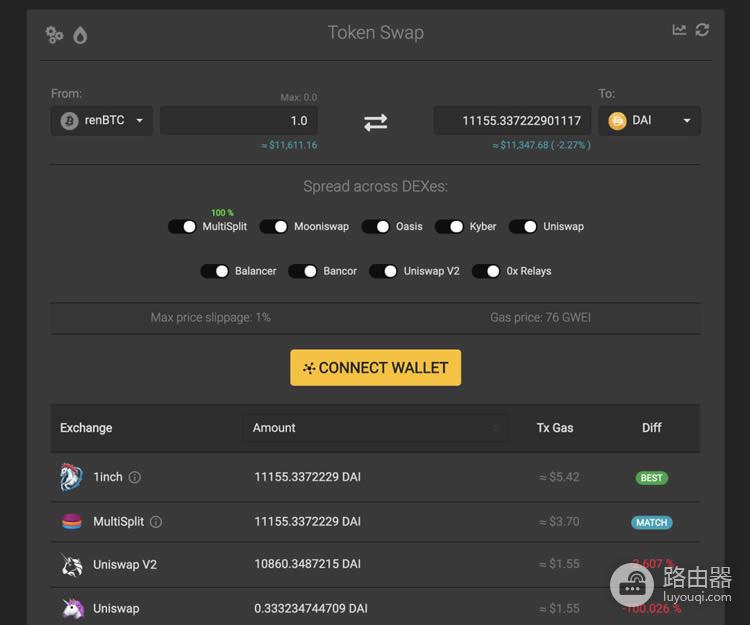Click the Max: 0.0 link
The width and height of the screenshot is (750, 625).
click(x=298, y=98)
